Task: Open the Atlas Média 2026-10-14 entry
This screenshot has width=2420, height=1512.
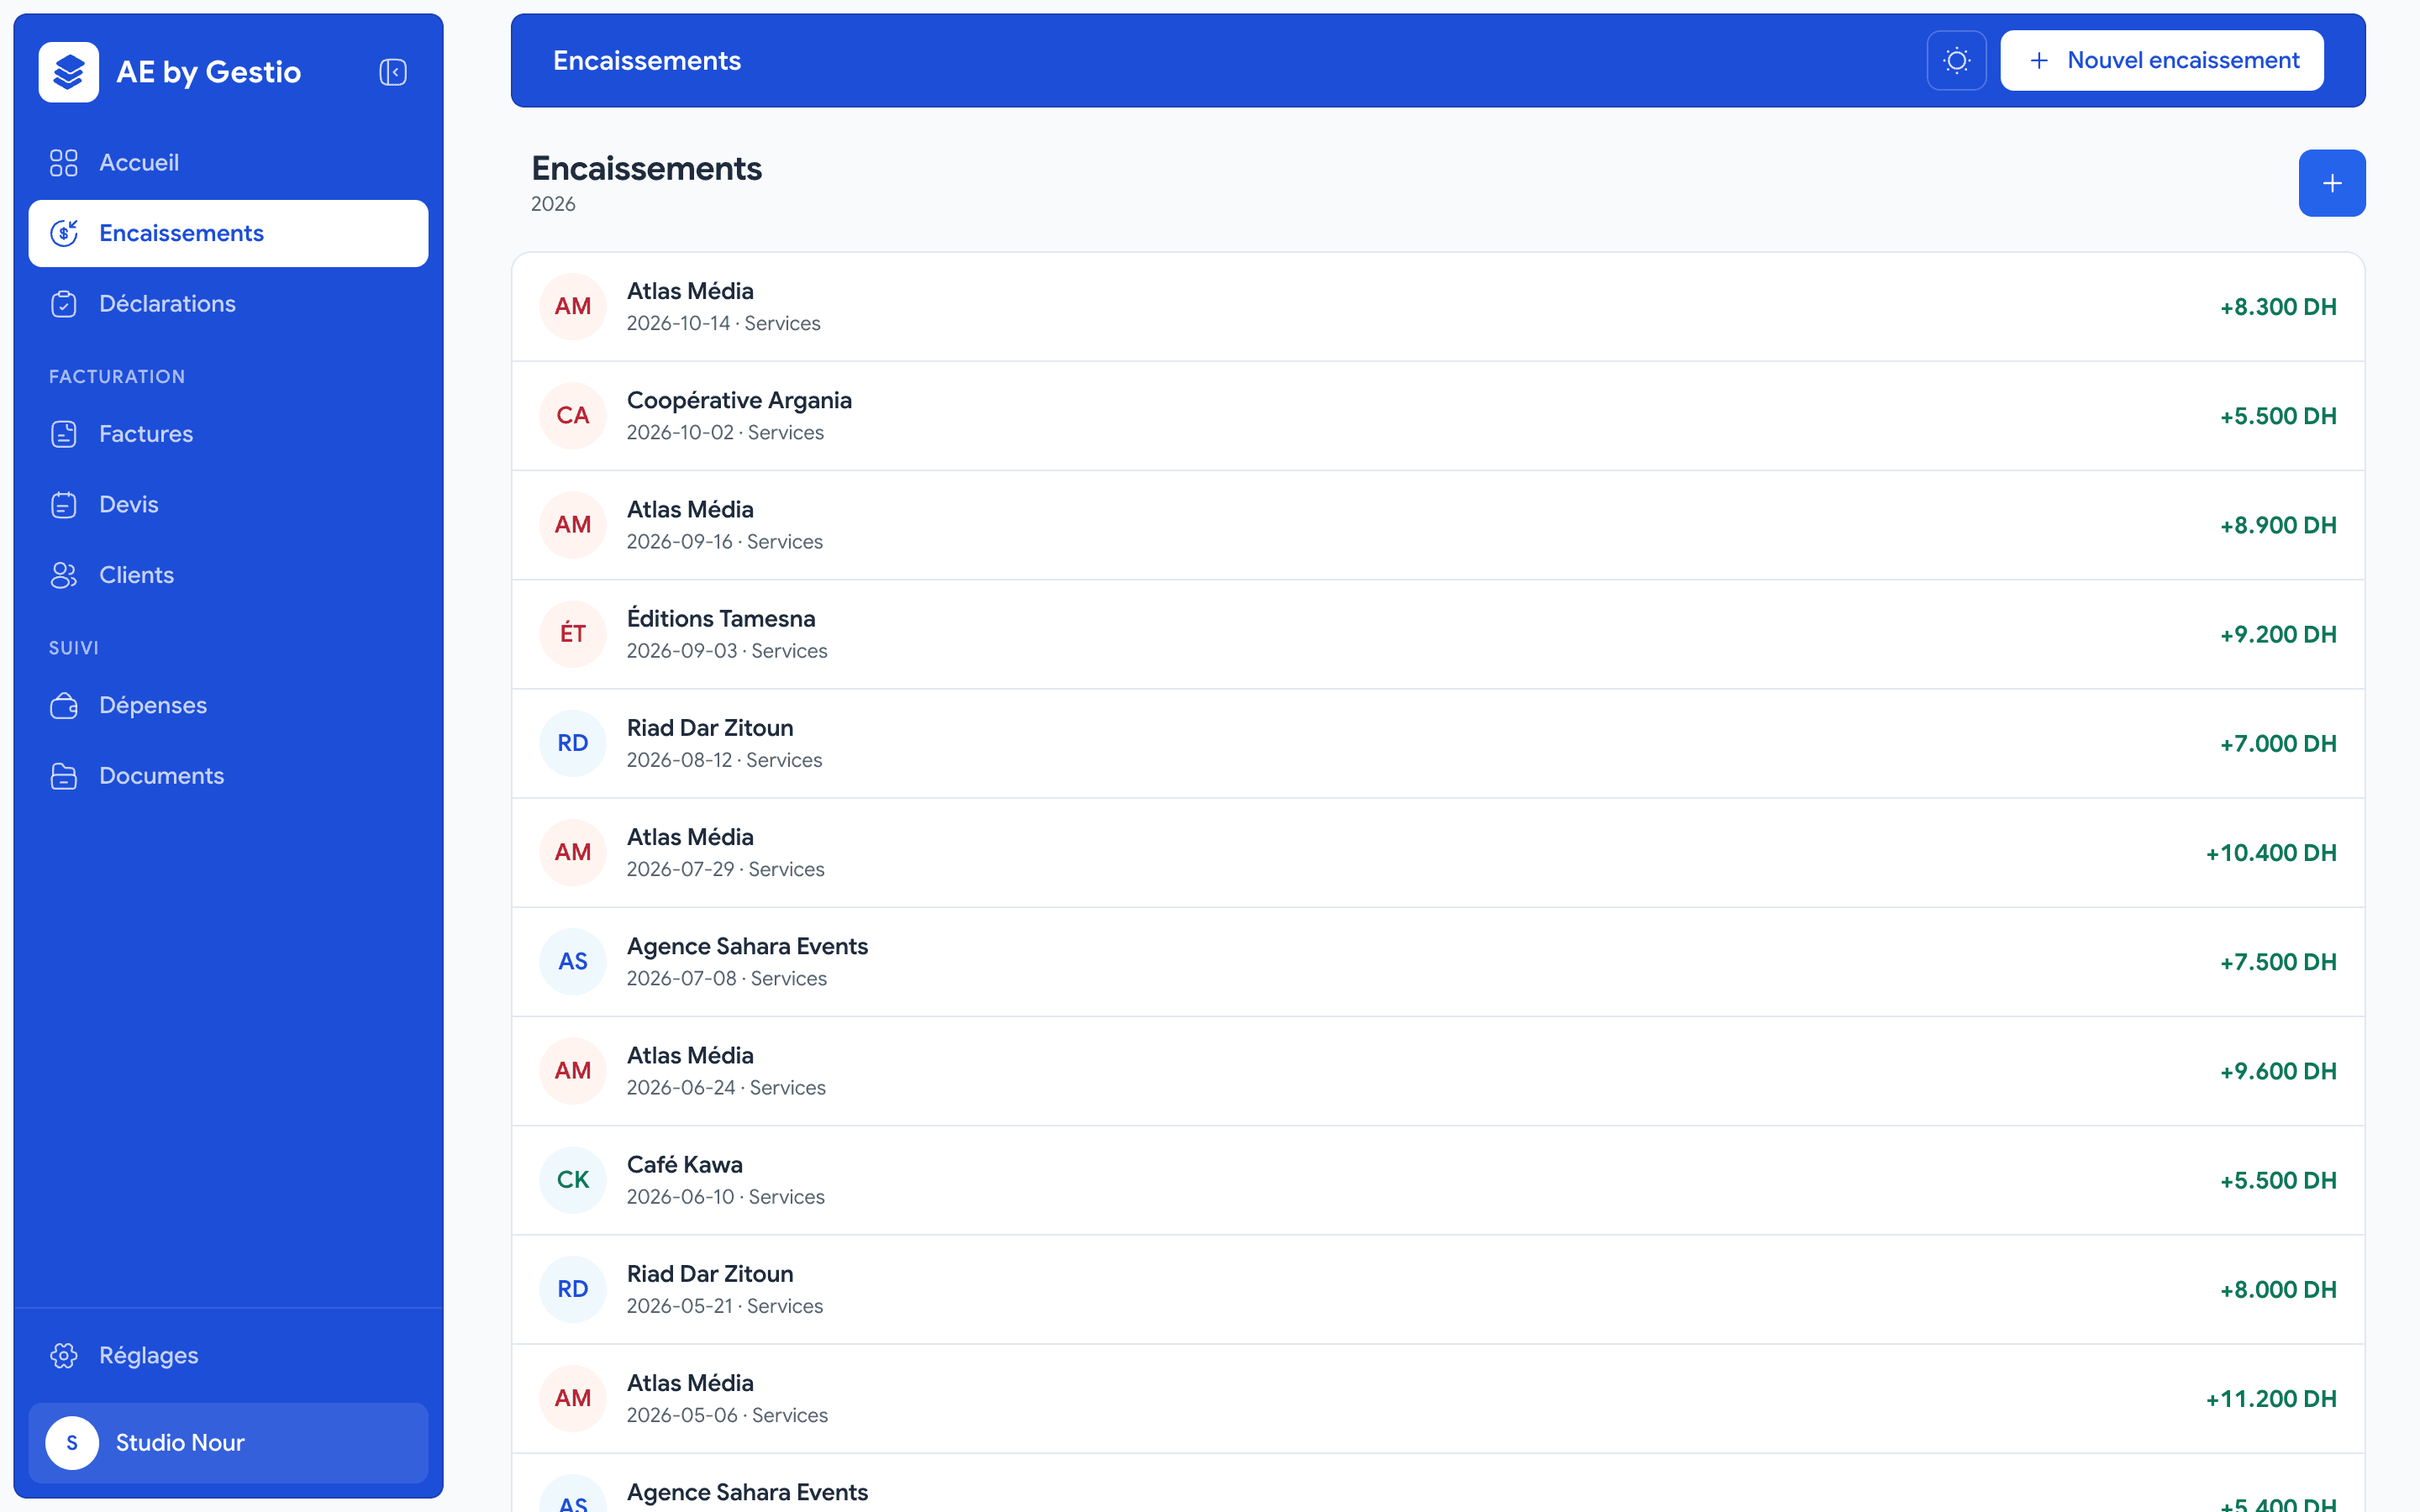Action: pos(1438,307)
